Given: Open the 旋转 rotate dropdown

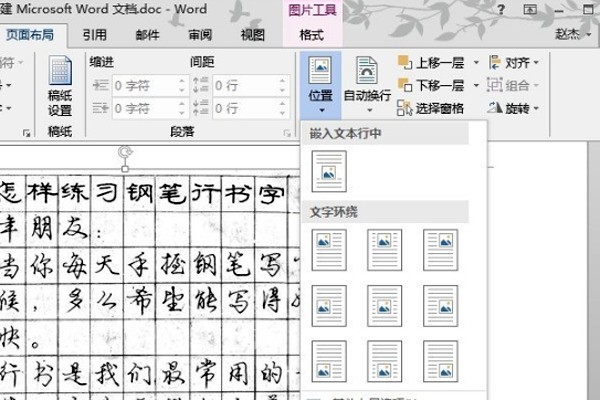Looking at the screenshot, I should pos(515,108).
